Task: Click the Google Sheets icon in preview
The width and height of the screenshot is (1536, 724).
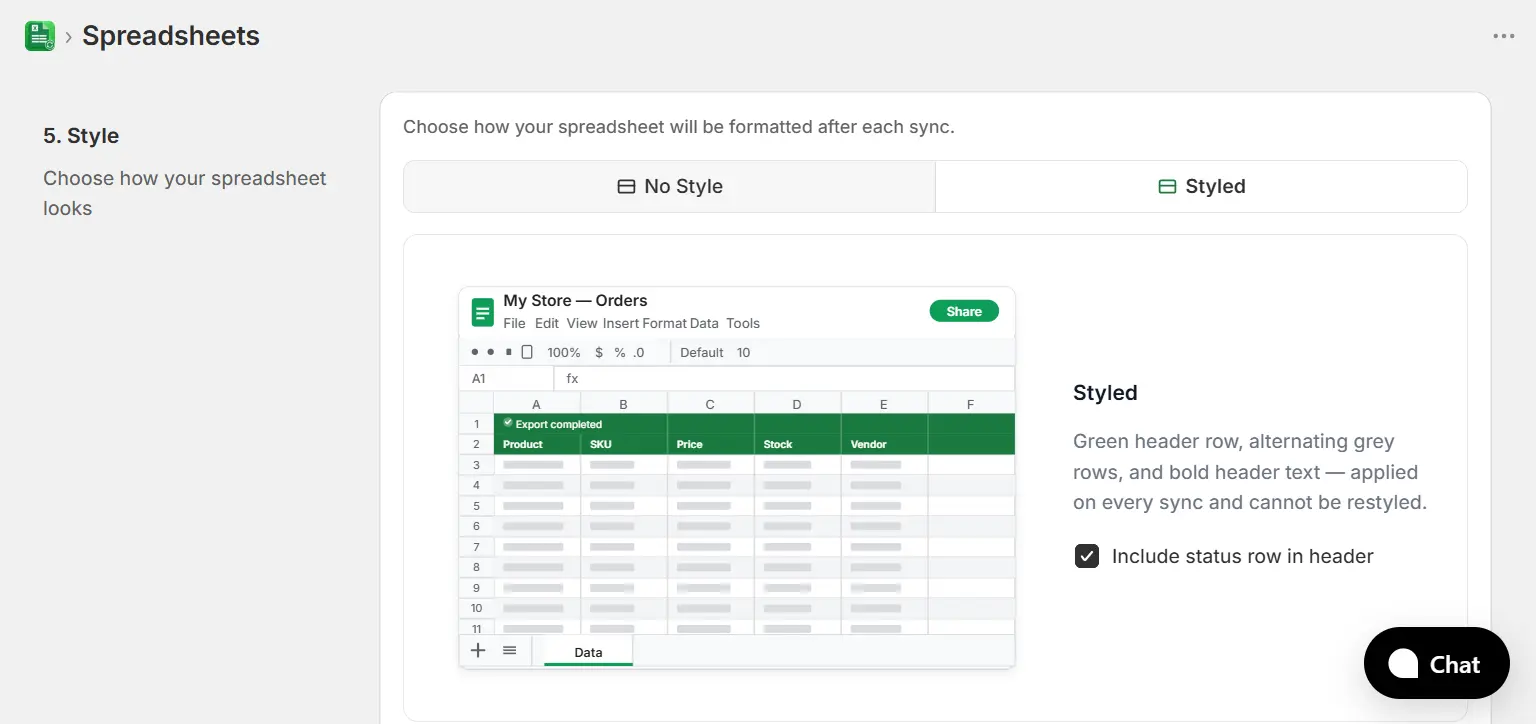Action: pos(483,312)
